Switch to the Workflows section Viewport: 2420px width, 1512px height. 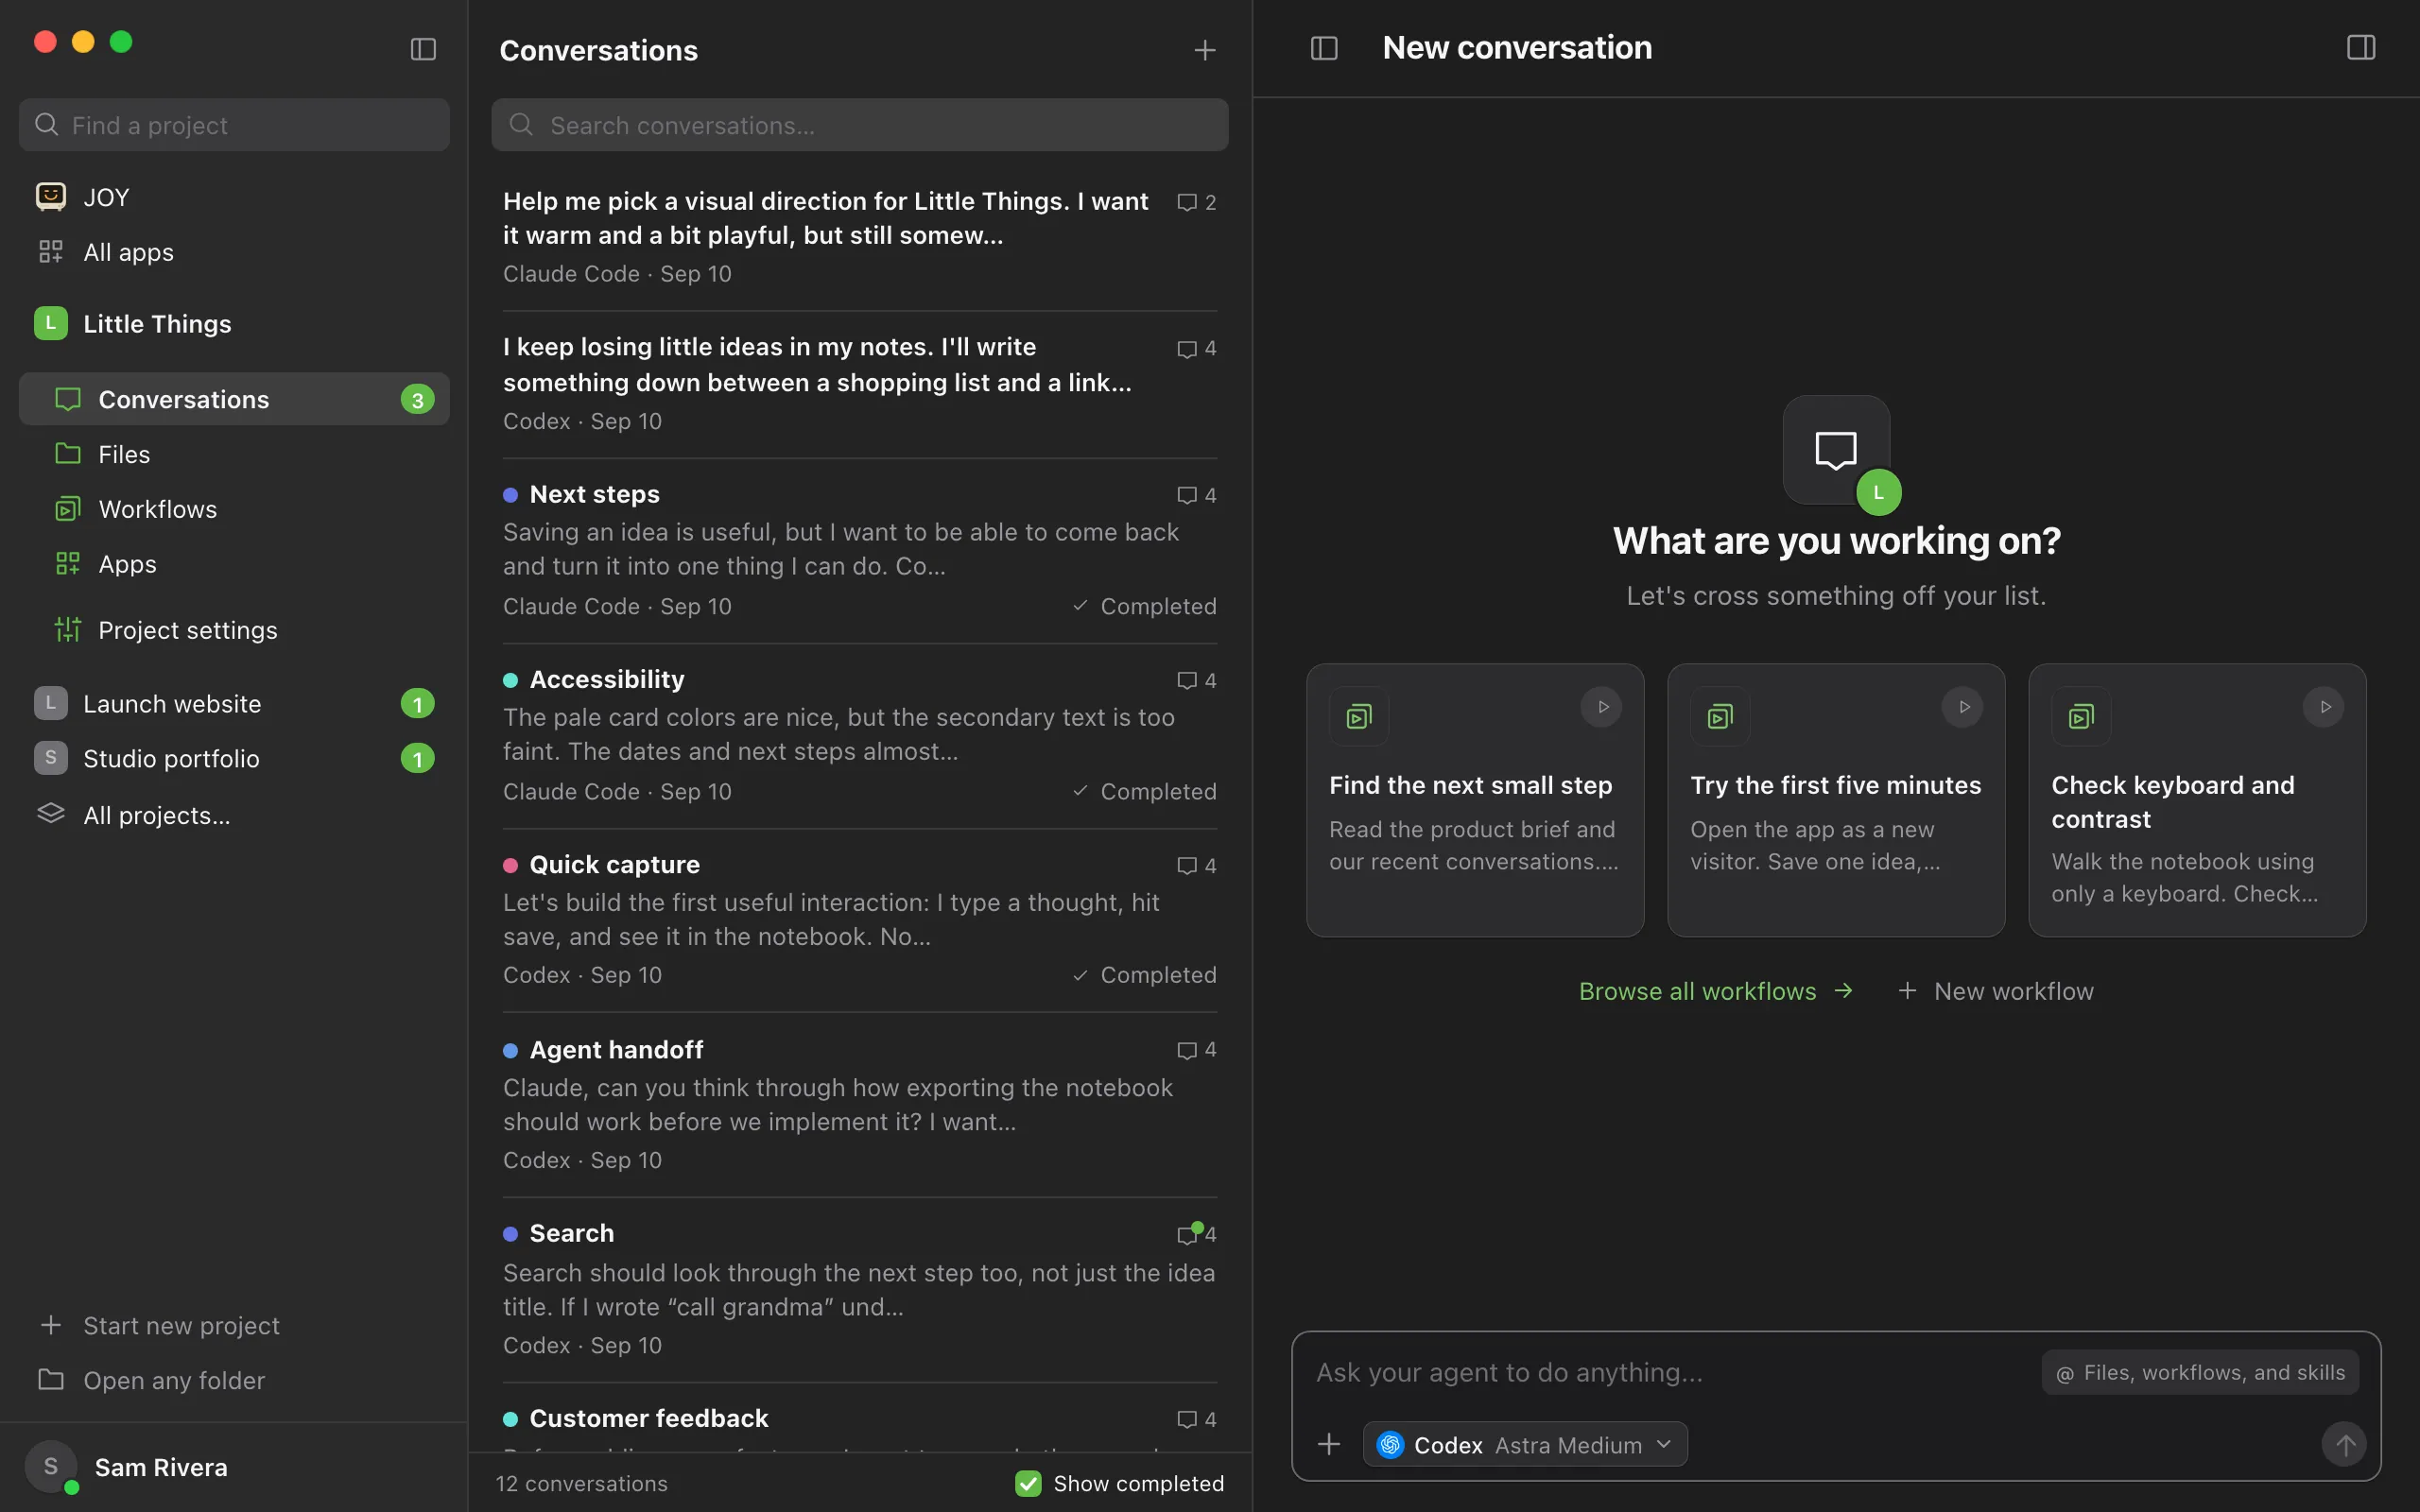tap(234, 509)
